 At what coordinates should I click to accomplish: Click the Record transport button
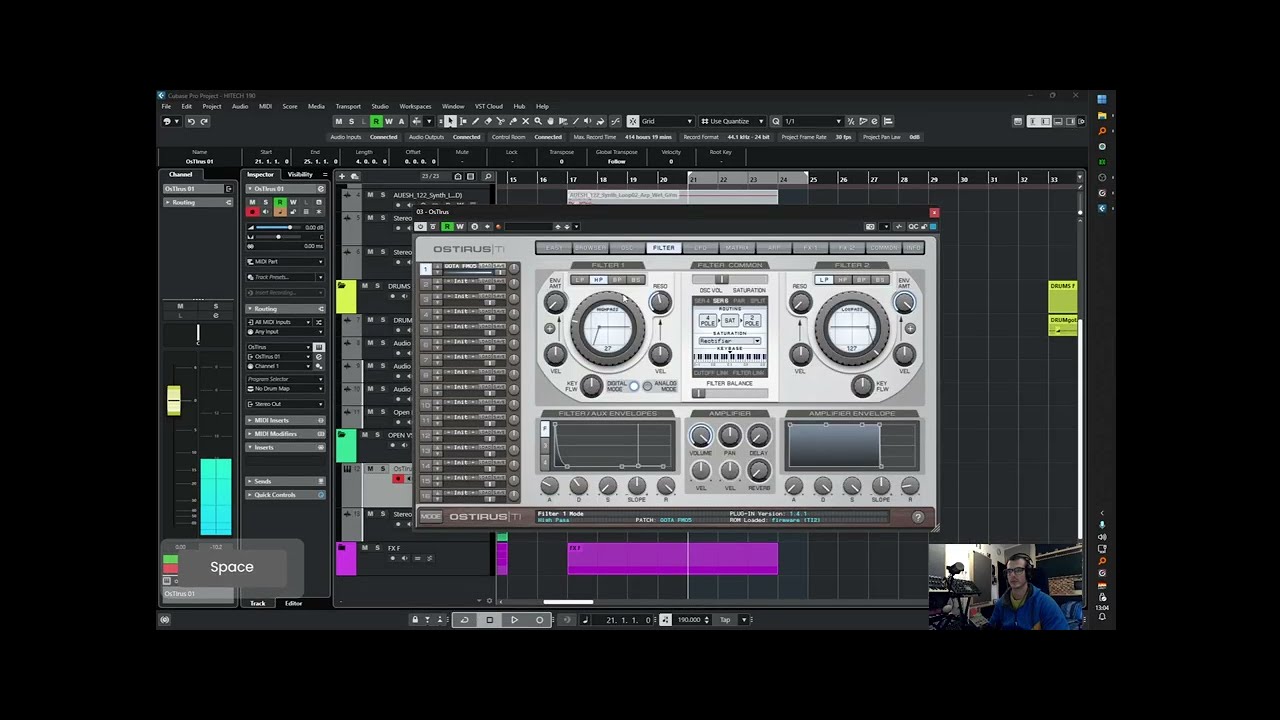click(x=540, y=620)
